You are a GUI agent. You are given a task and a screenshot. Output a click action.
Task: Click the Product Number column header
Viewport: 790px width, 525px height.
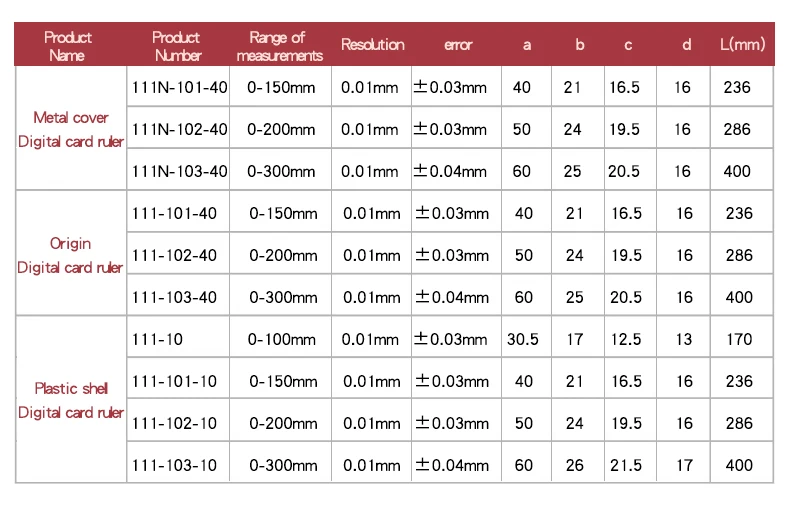177,46
